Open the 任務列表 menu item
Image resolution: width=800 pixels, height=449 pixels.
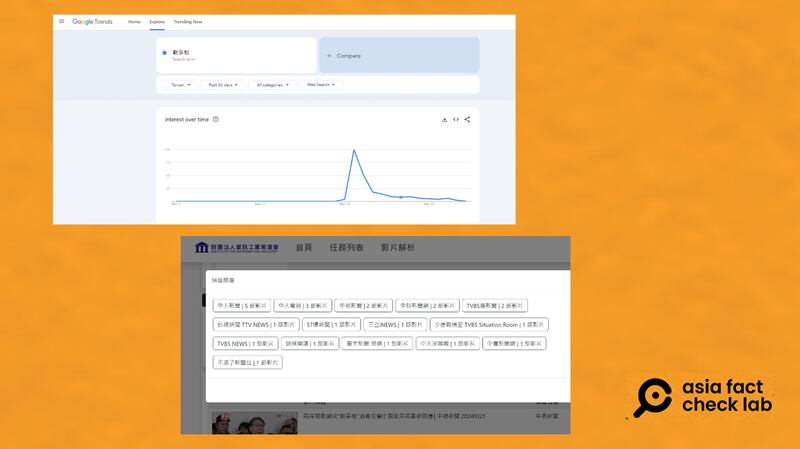[347, 247]
